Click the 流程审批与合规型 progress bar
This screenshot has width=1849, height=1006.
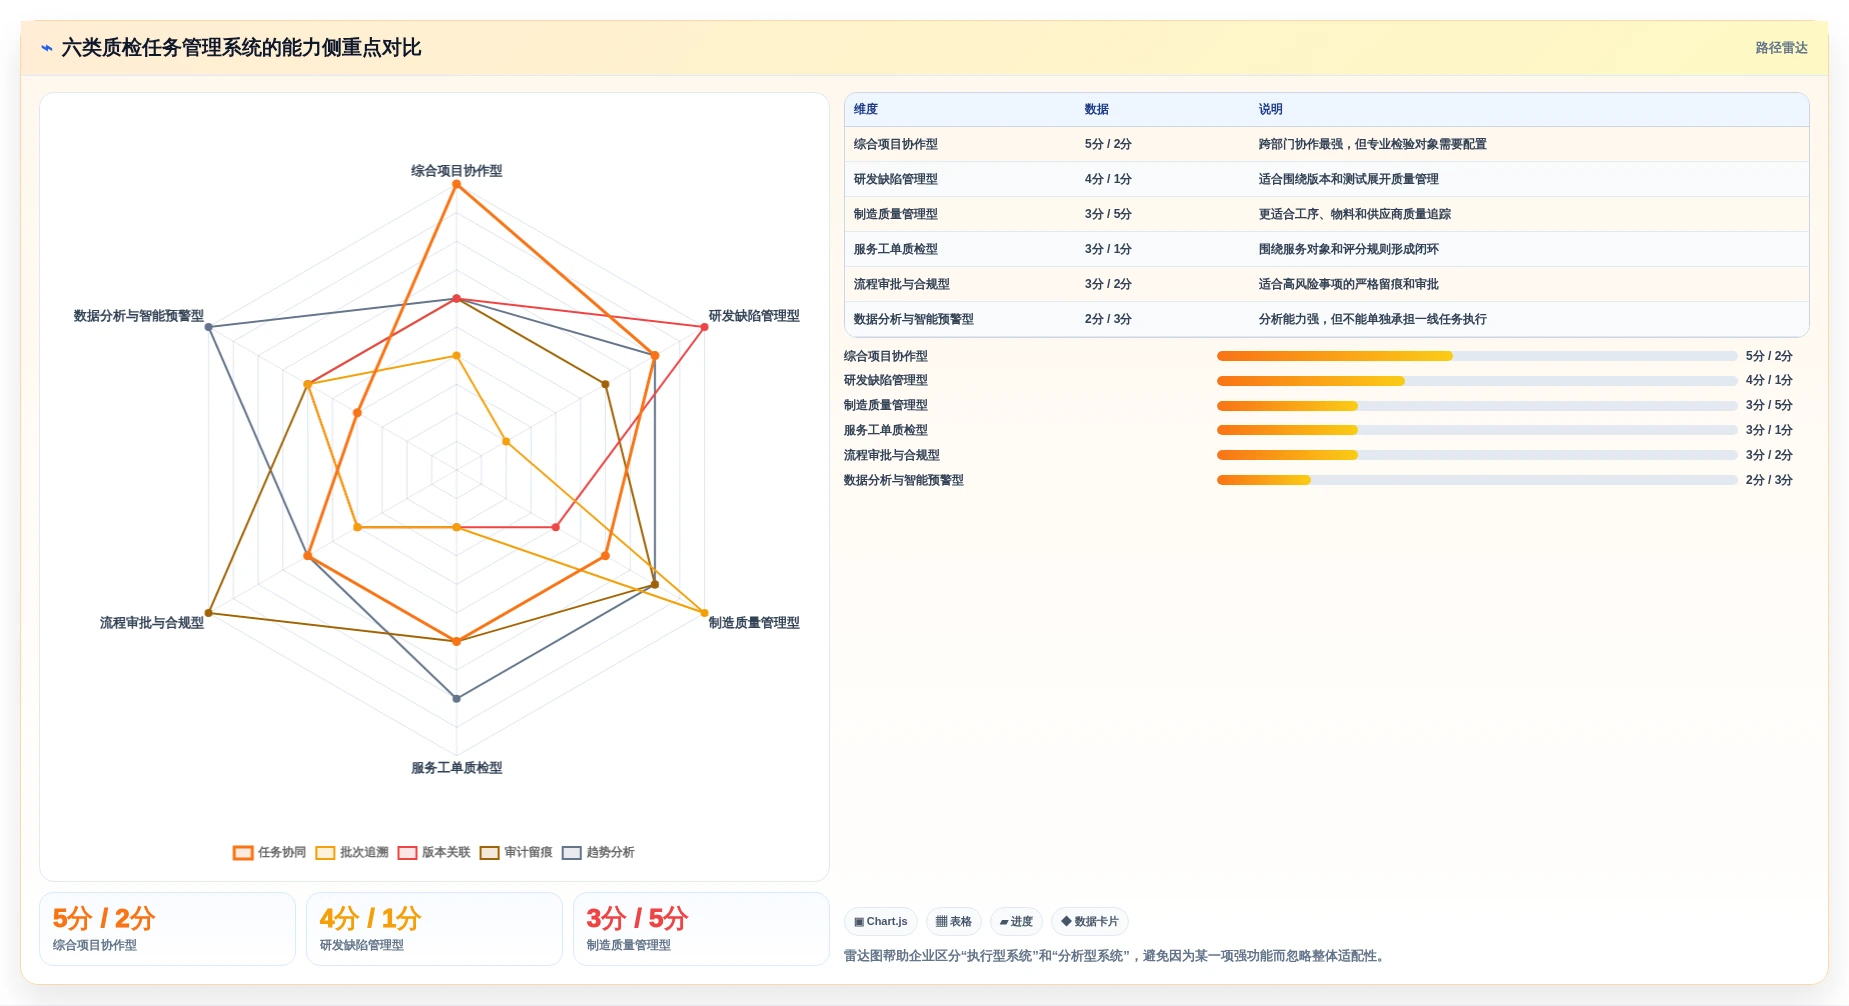click(1477, 455)
